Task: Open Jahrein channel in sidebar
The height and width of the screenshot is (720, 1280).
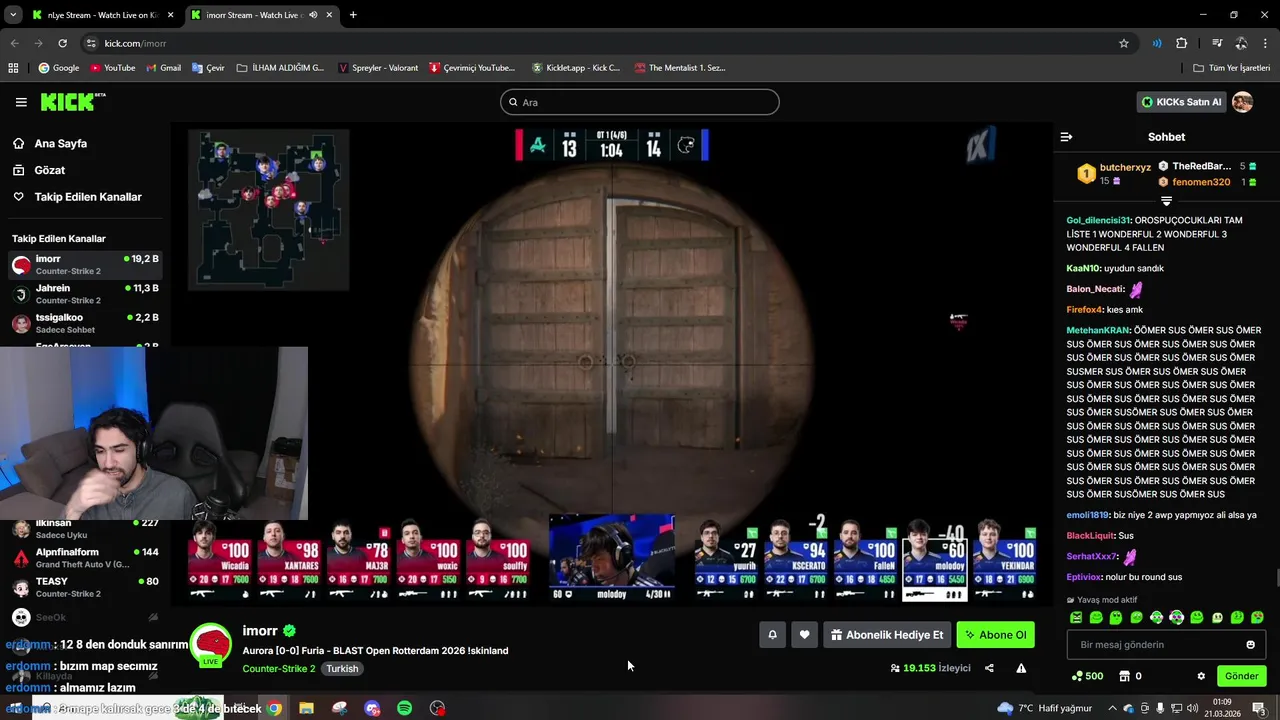Action: pos(85,294)
